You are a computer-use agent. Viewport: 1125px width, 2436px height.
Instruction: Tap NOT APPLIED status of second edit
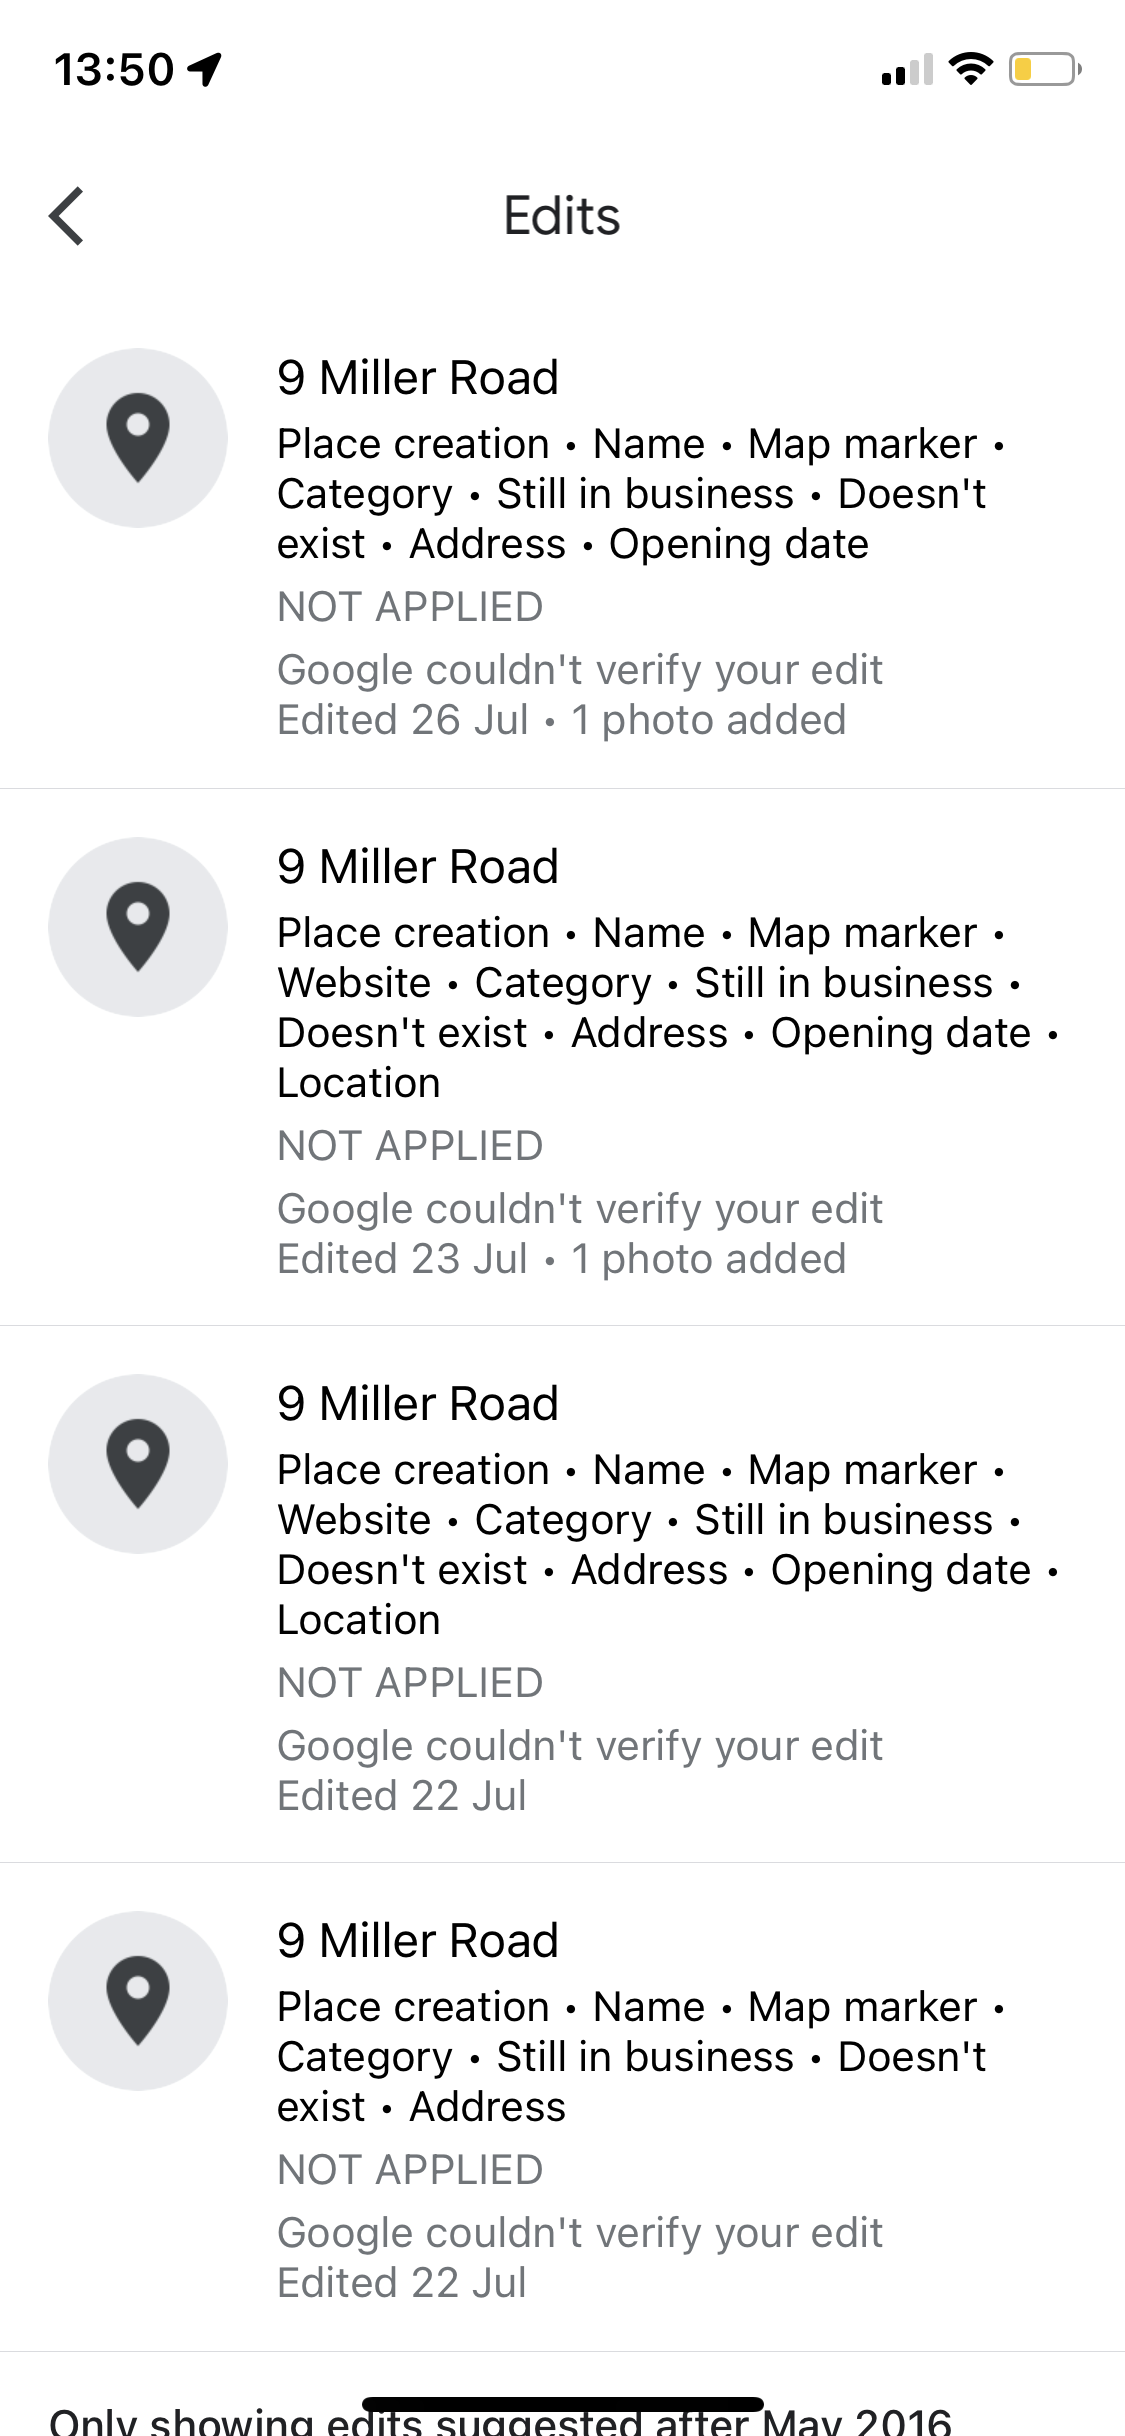point(410,1146)
